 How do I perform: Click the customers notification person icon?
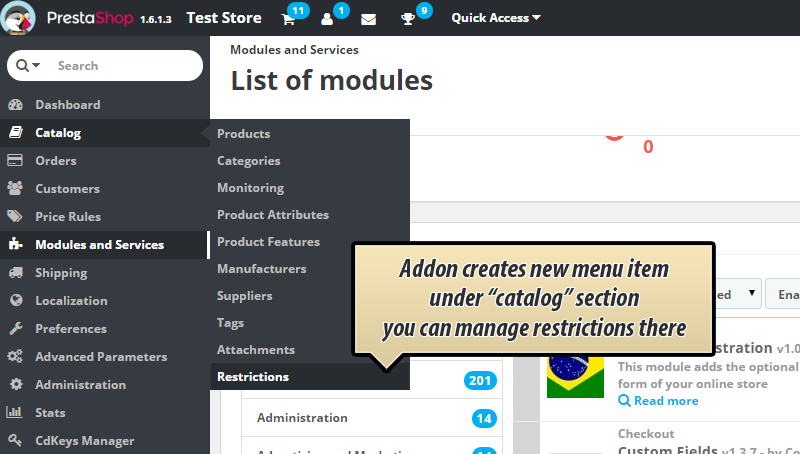327,19
